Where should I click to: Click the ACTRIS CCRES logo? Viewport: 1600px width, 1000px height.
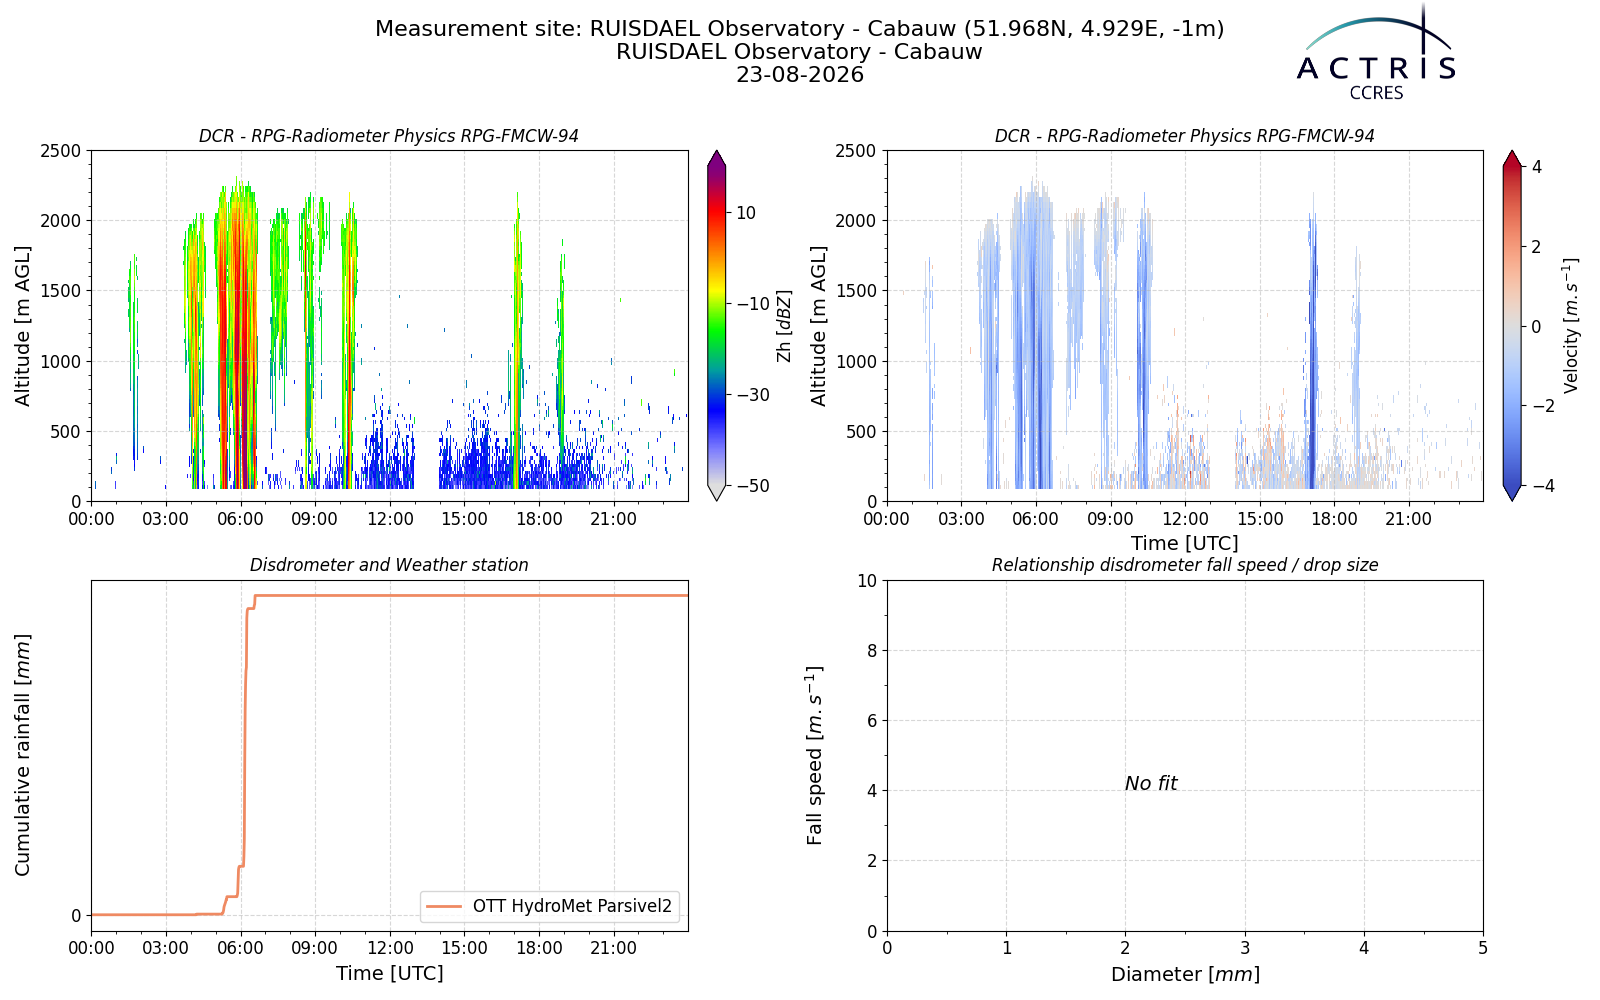pyautogui.click(x=1376, y=53)
